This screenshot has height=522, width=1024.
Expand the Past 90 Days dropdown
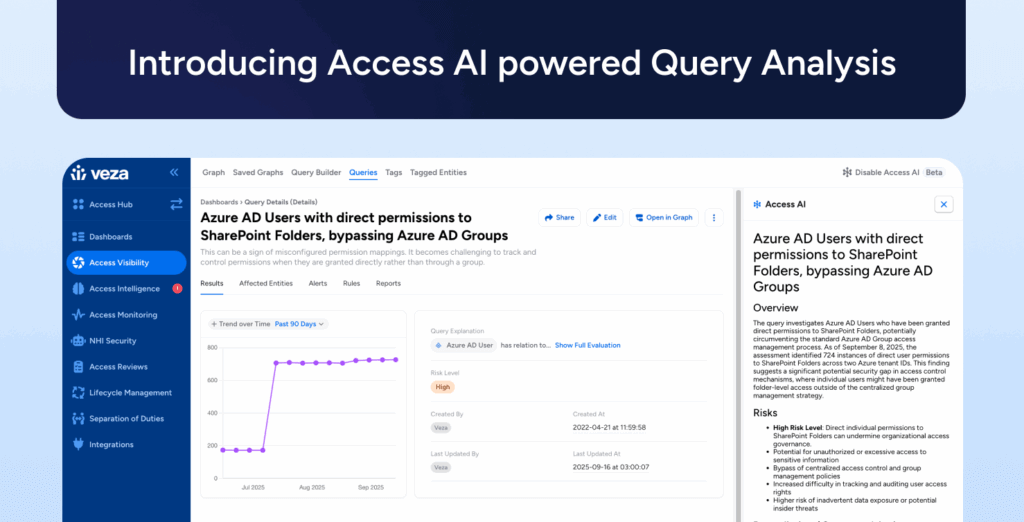point(300,324)
